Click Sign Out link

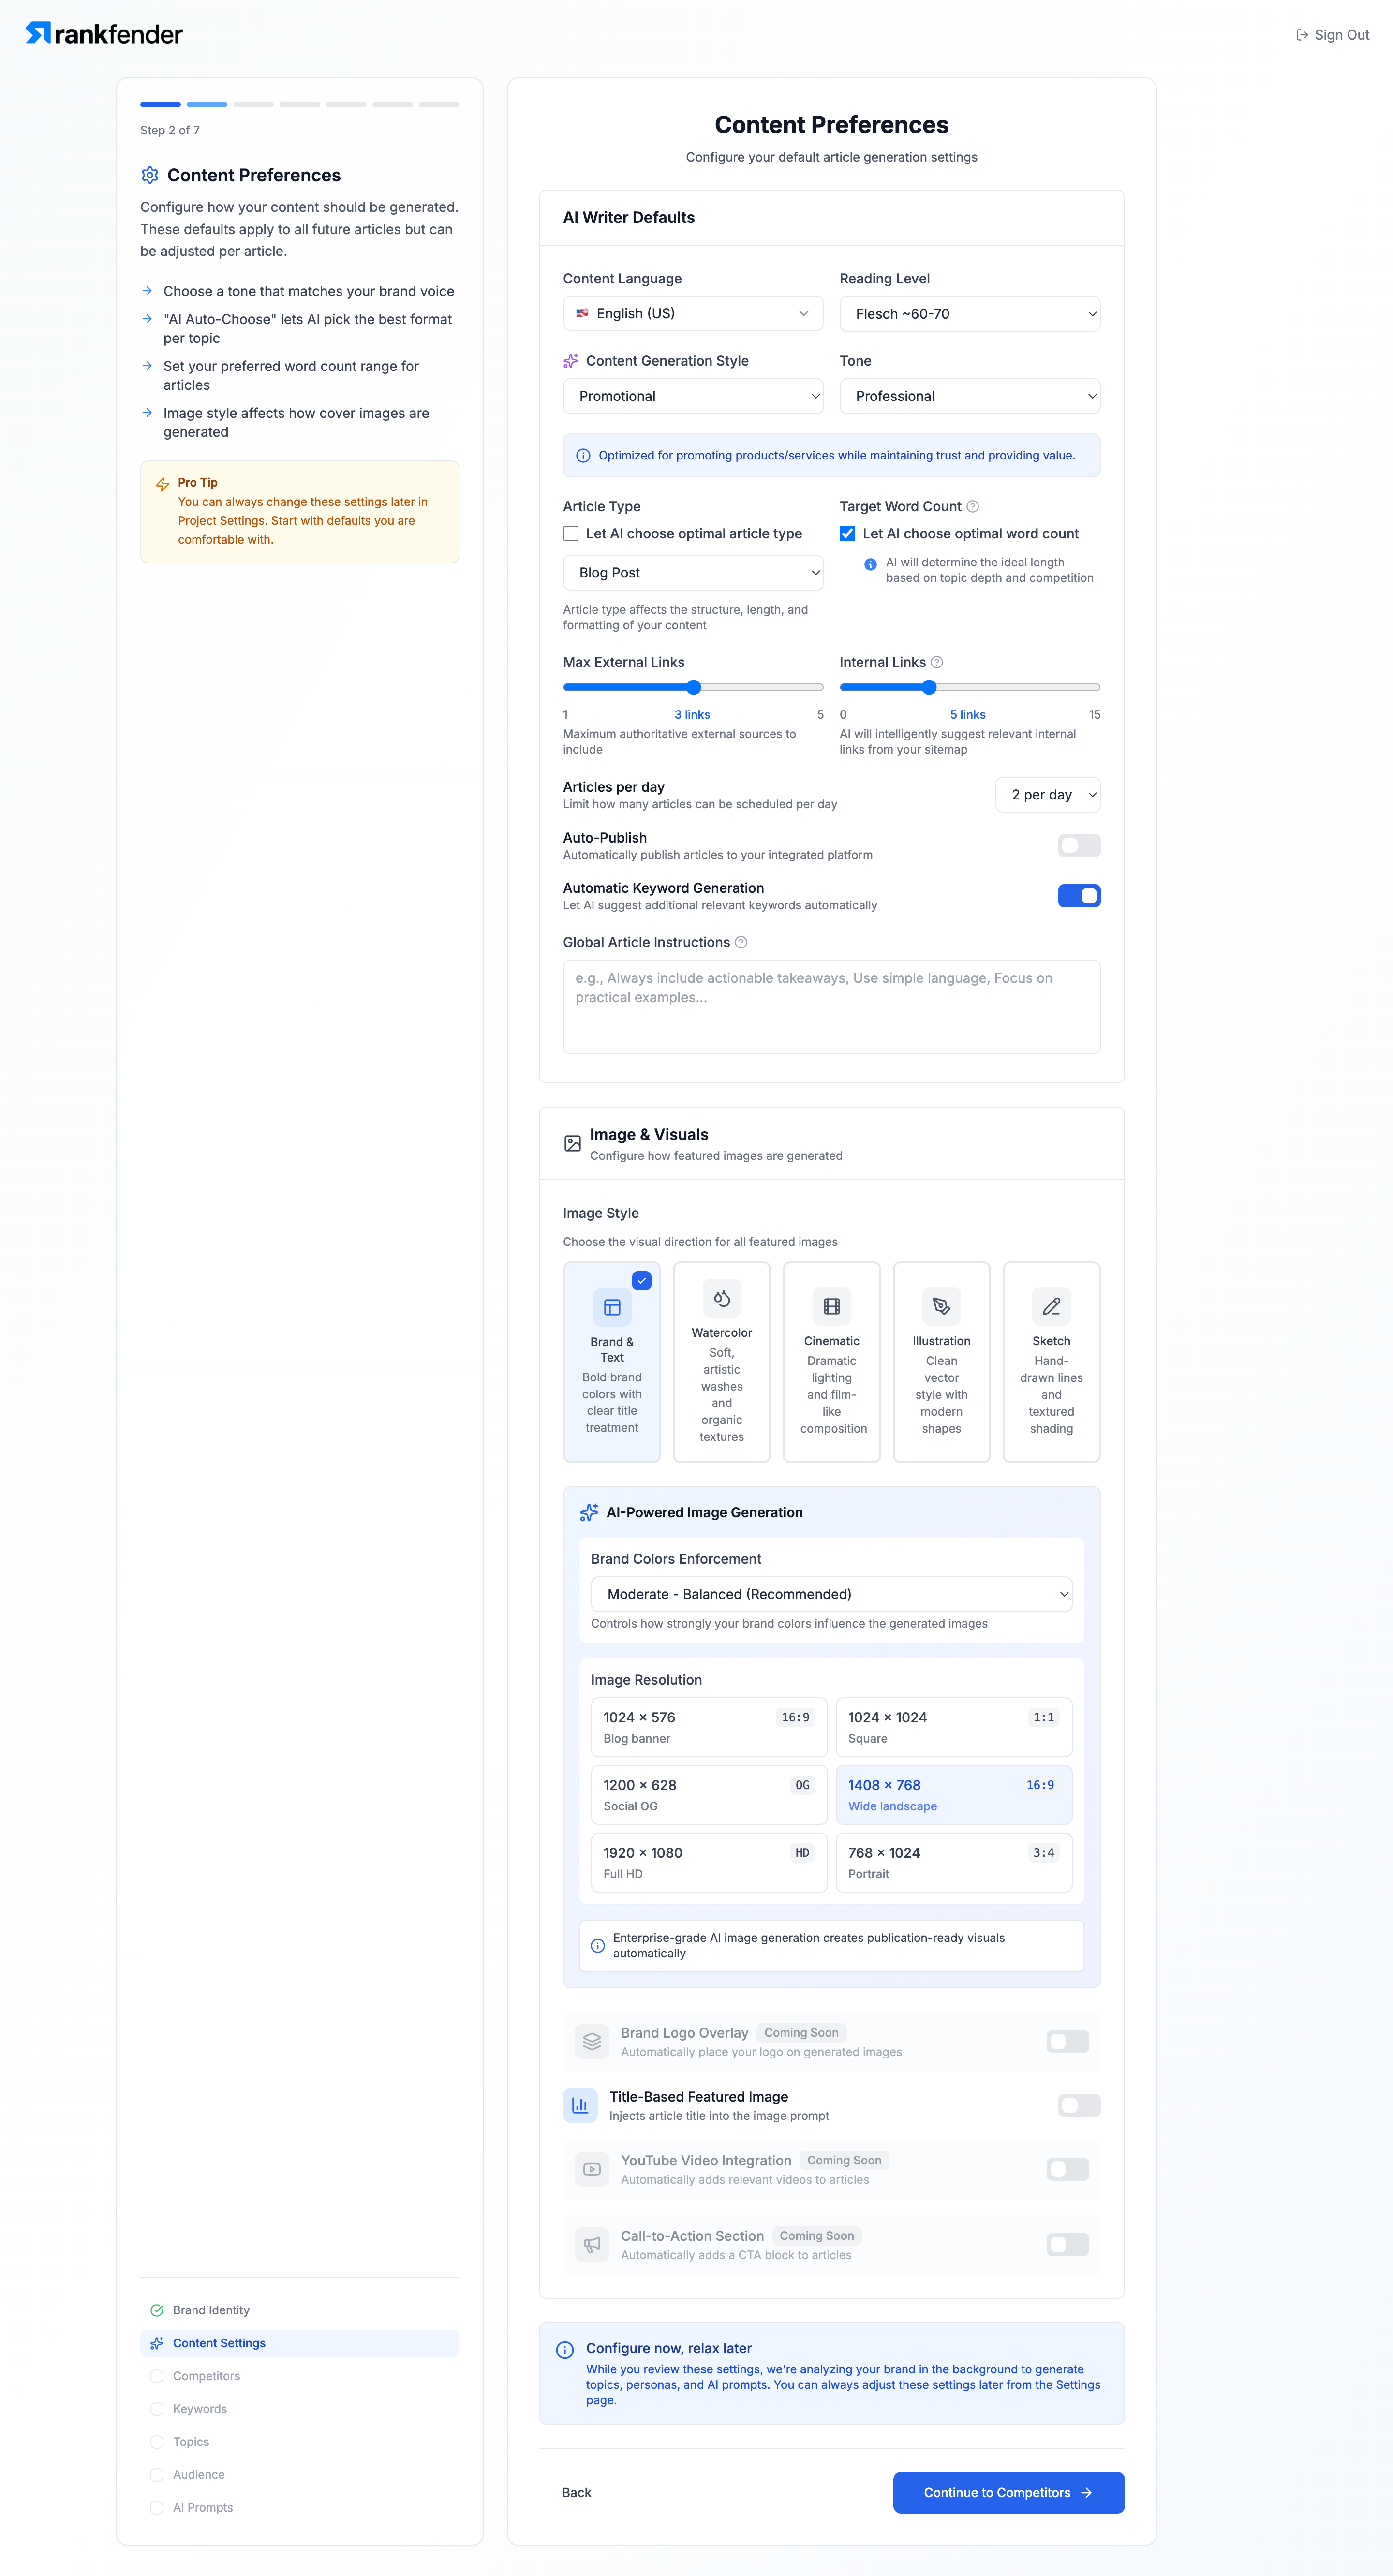pyautogui.click(x=1332, y=35)
